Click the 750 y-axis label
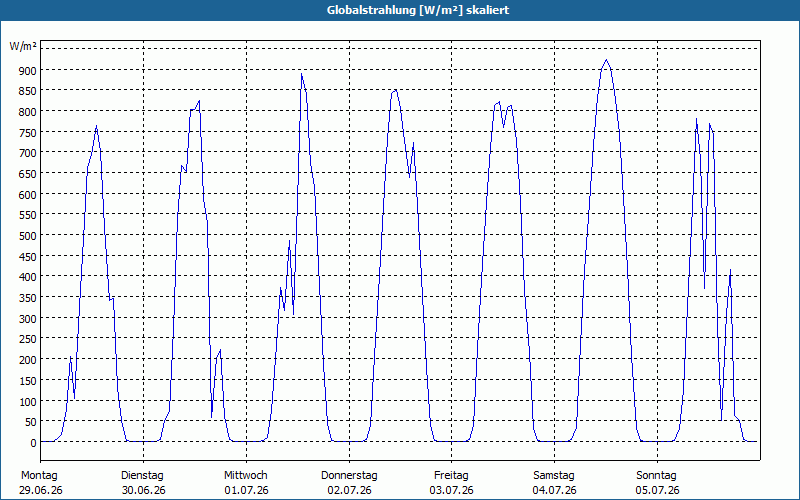 (28, 133)
